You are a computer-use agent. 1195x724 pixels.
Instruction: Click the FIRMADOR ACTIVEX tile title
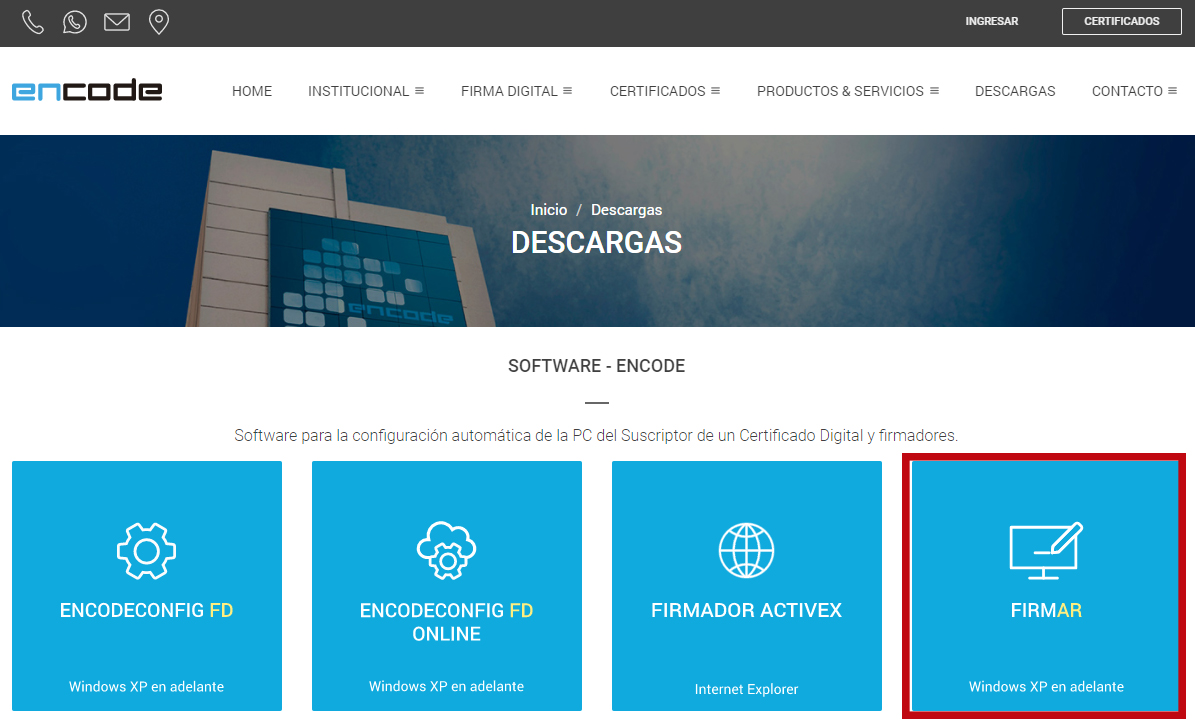[746, 610]
